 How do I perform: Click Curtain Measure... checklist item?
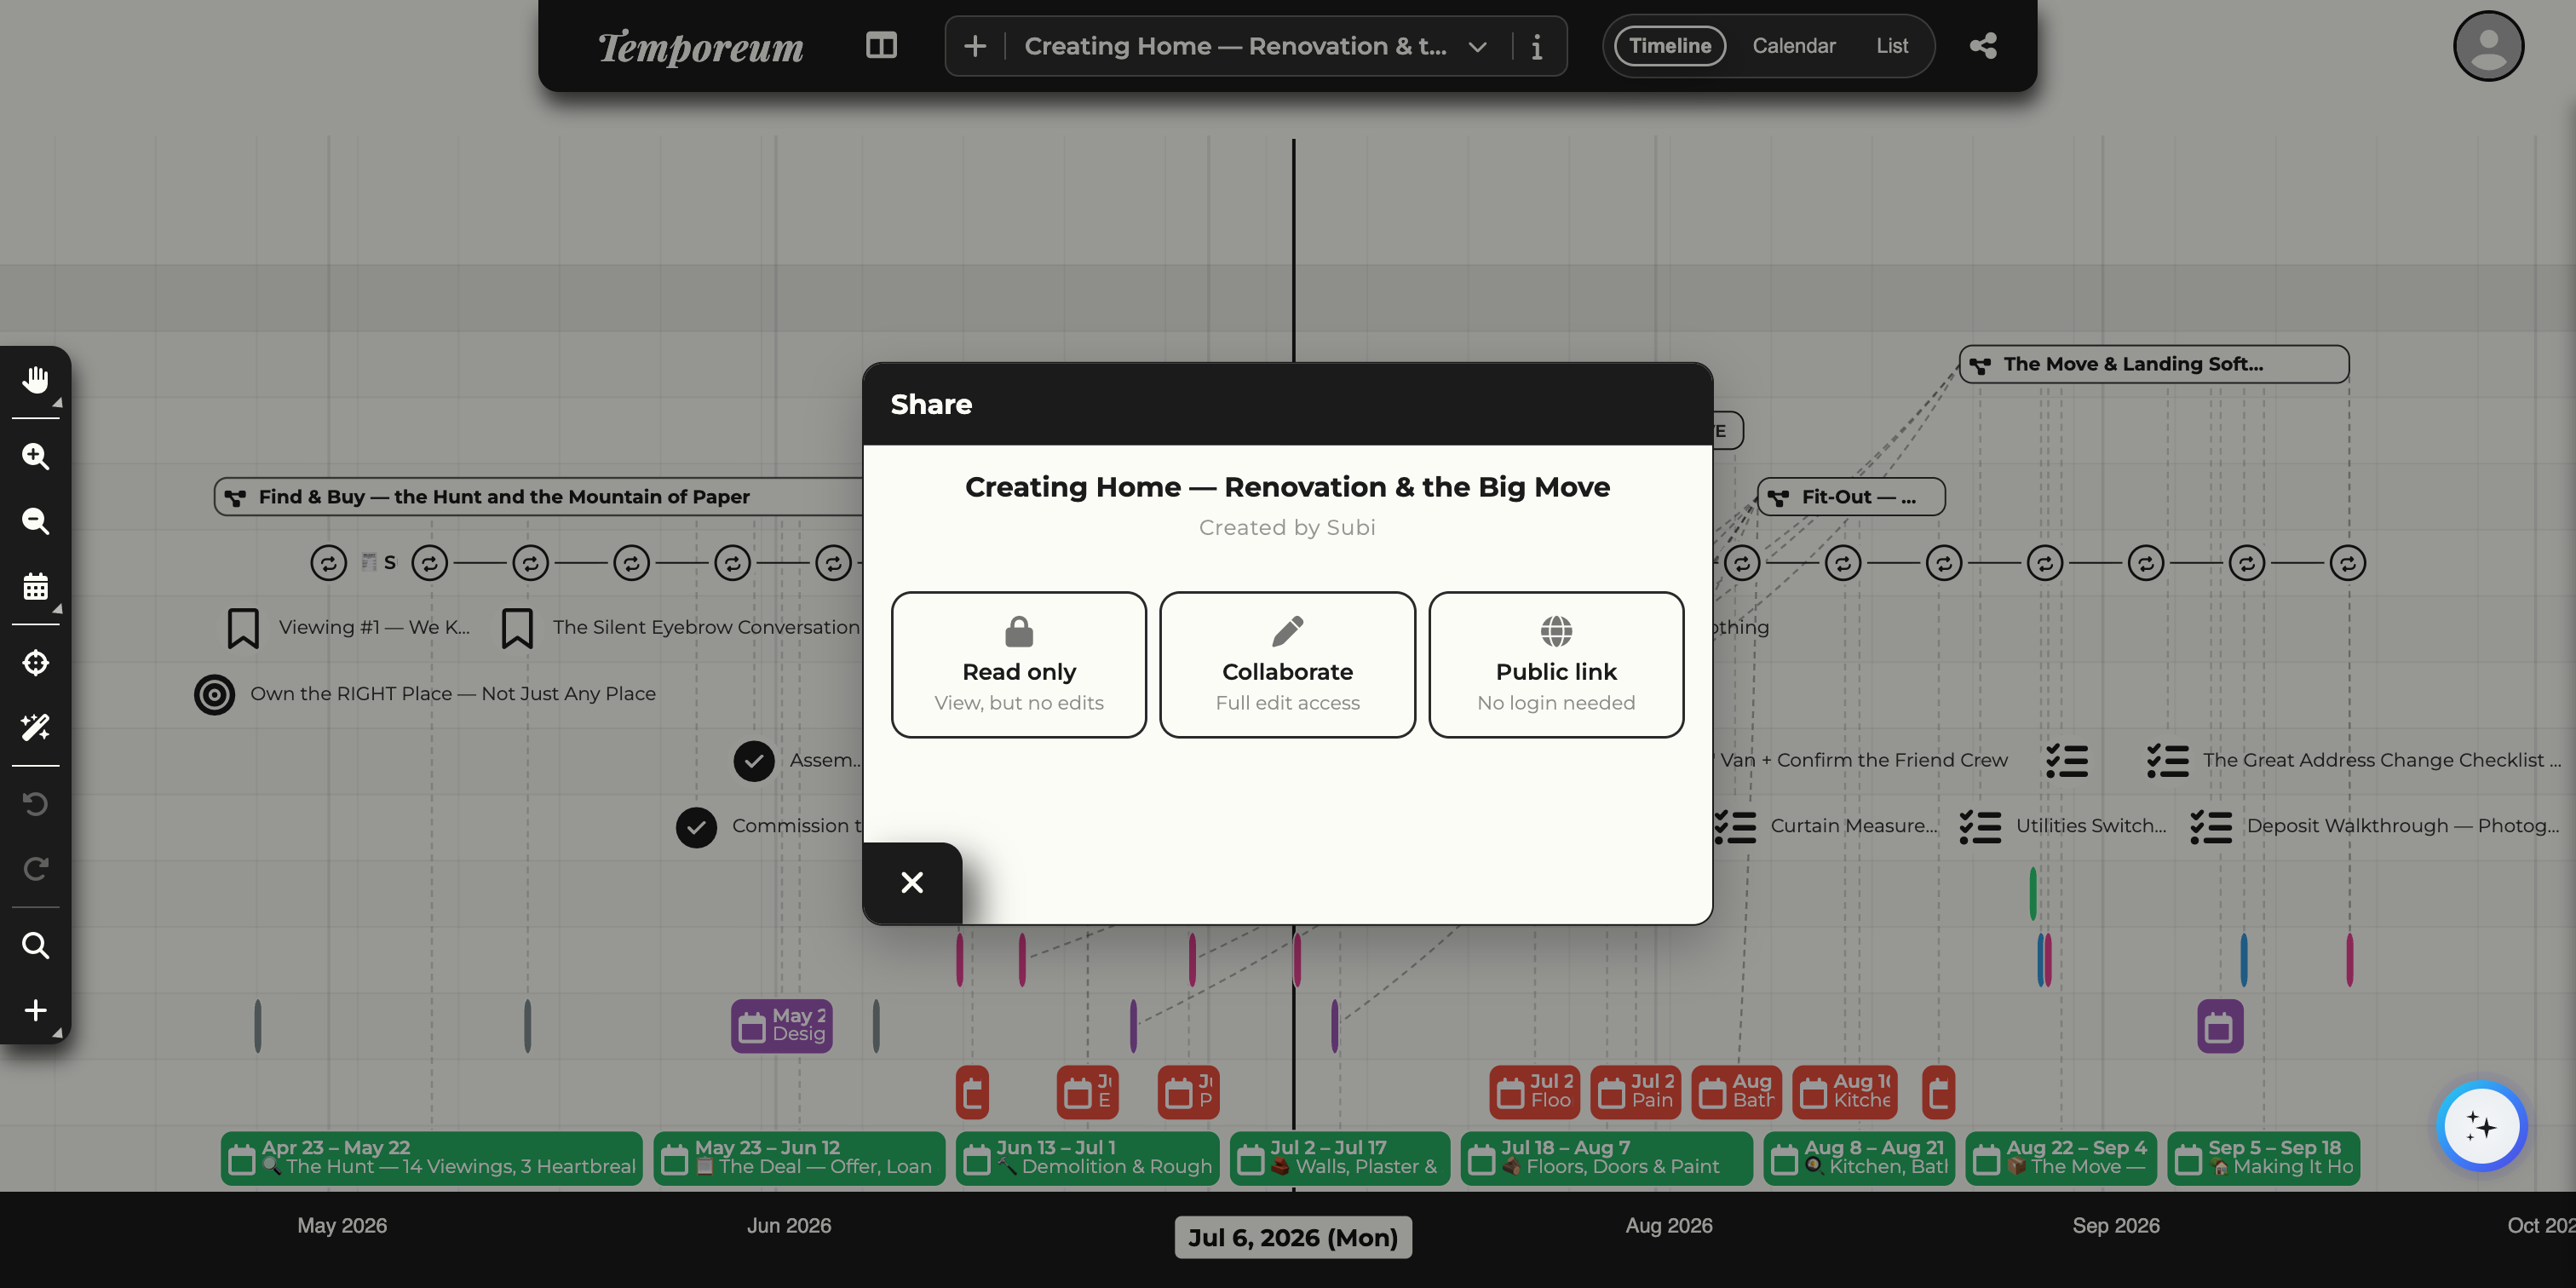(1853, 827)
